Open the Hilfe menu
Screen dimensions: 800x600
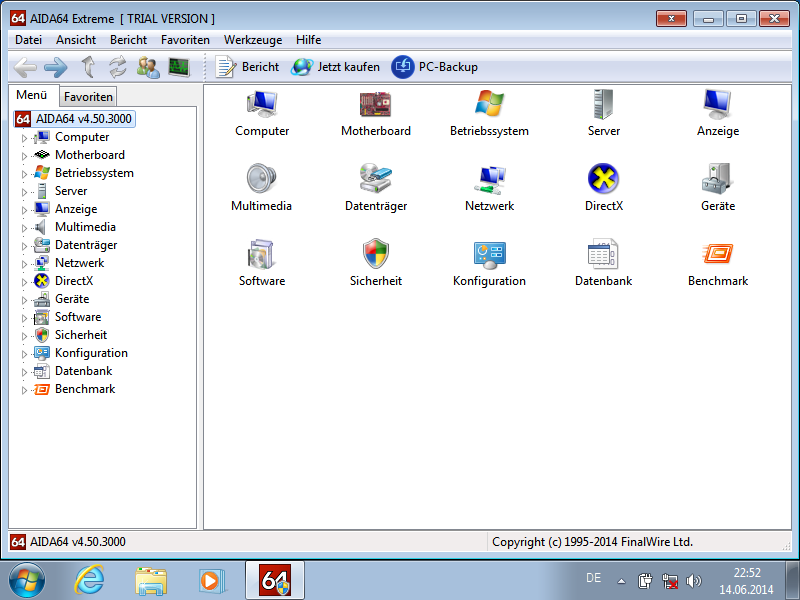tap(309, 40)
